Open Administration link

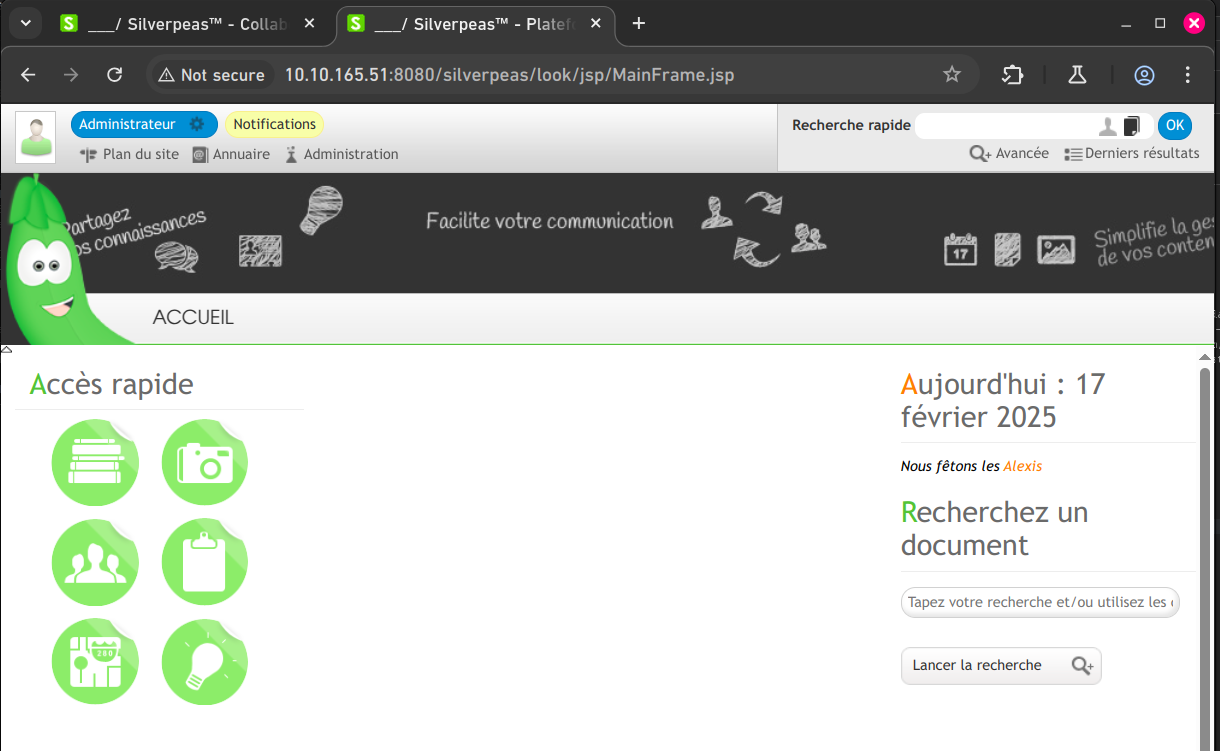point(342,154)
